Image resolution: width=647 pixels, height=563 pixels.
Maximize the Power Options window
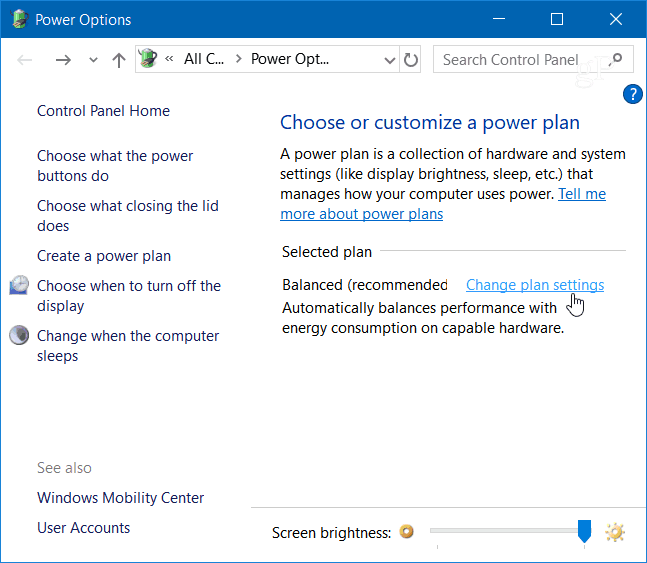point(557,19)
